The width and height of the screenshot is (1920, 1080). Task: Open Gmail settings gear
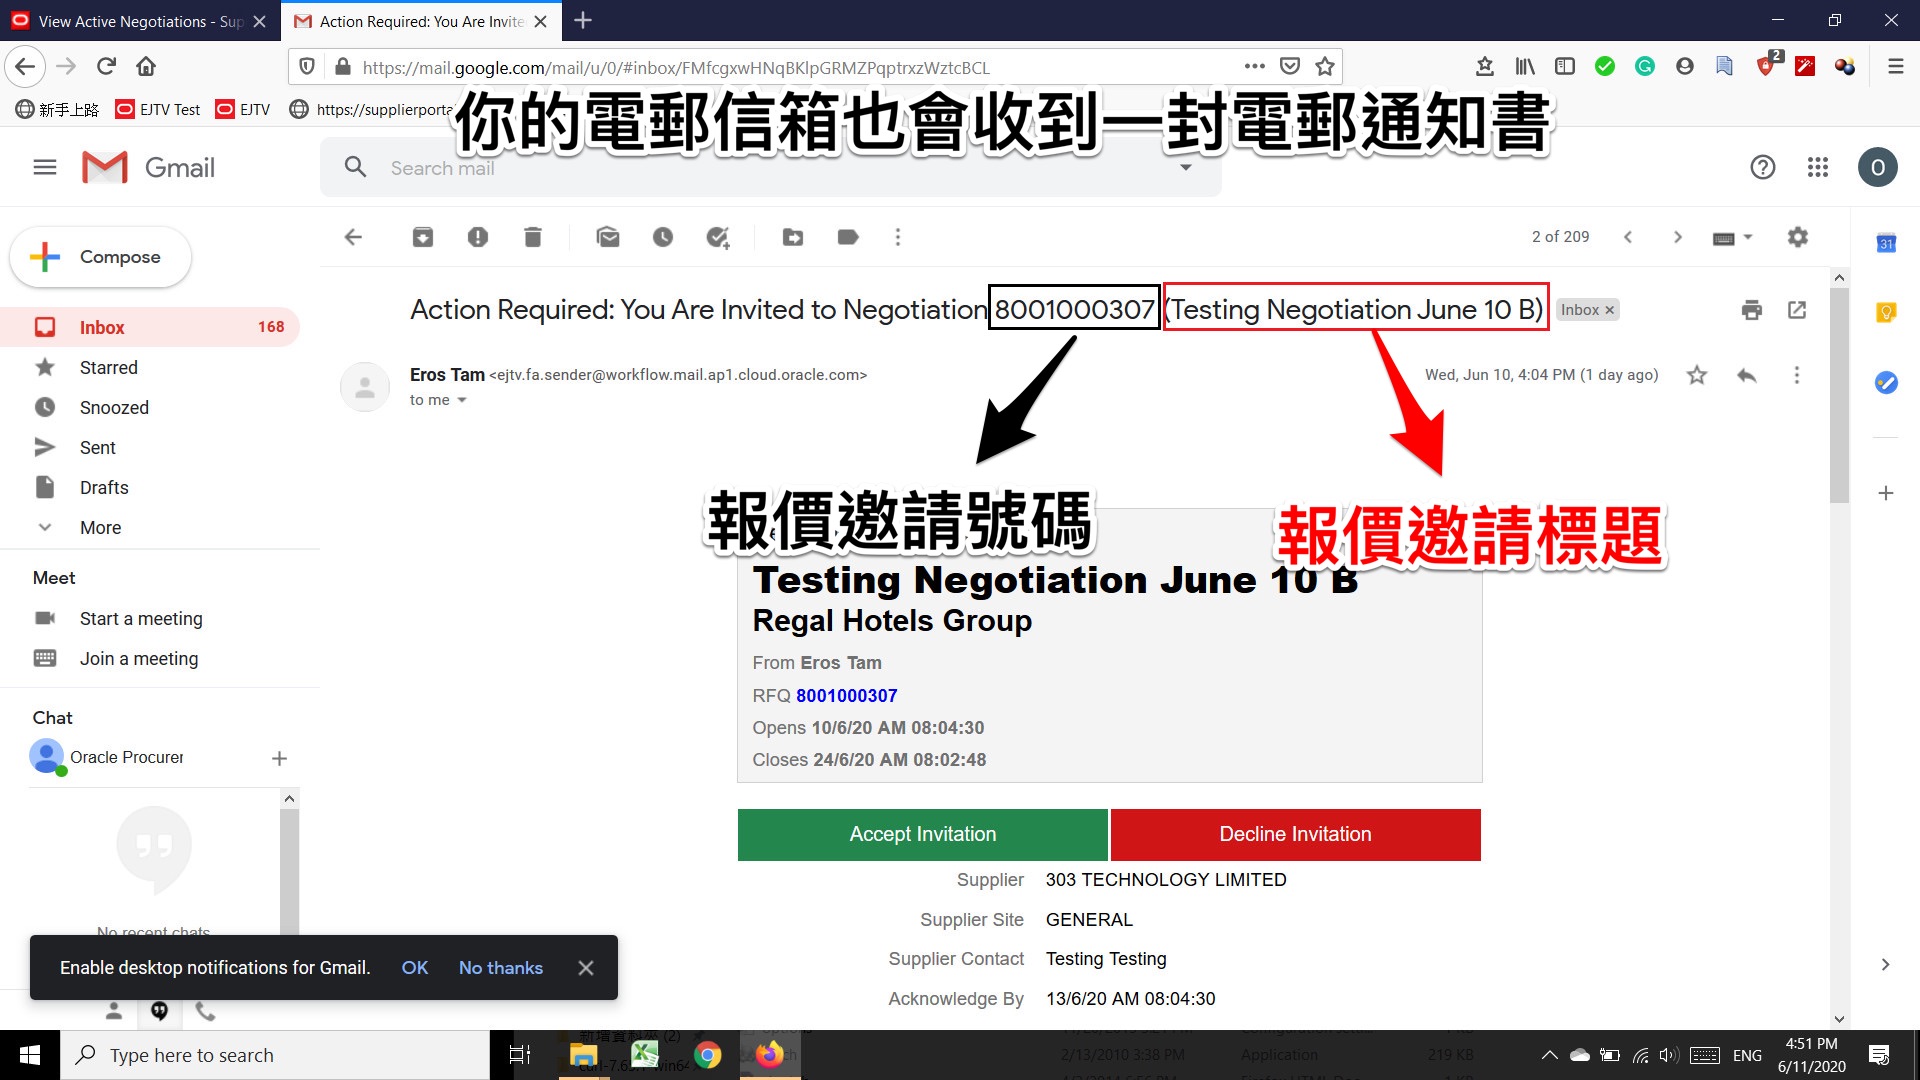click(x=1798, y=237)
